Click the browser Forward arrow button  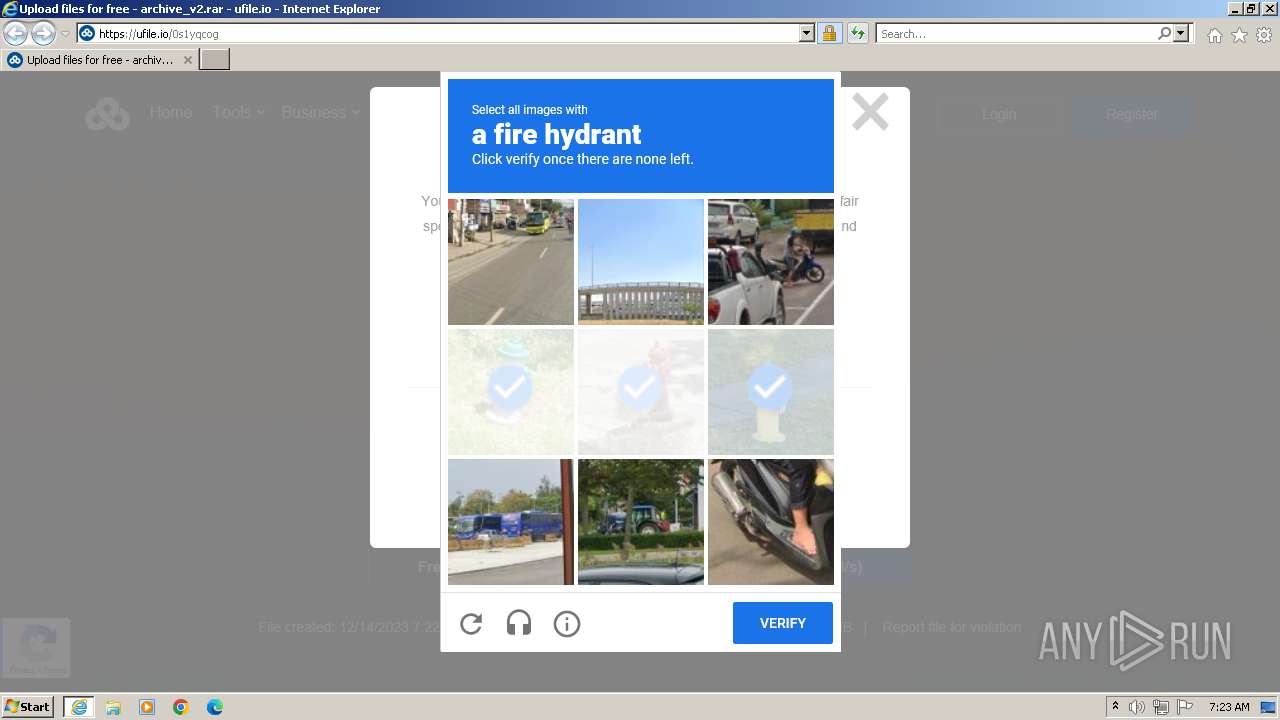tap(43, 34)
